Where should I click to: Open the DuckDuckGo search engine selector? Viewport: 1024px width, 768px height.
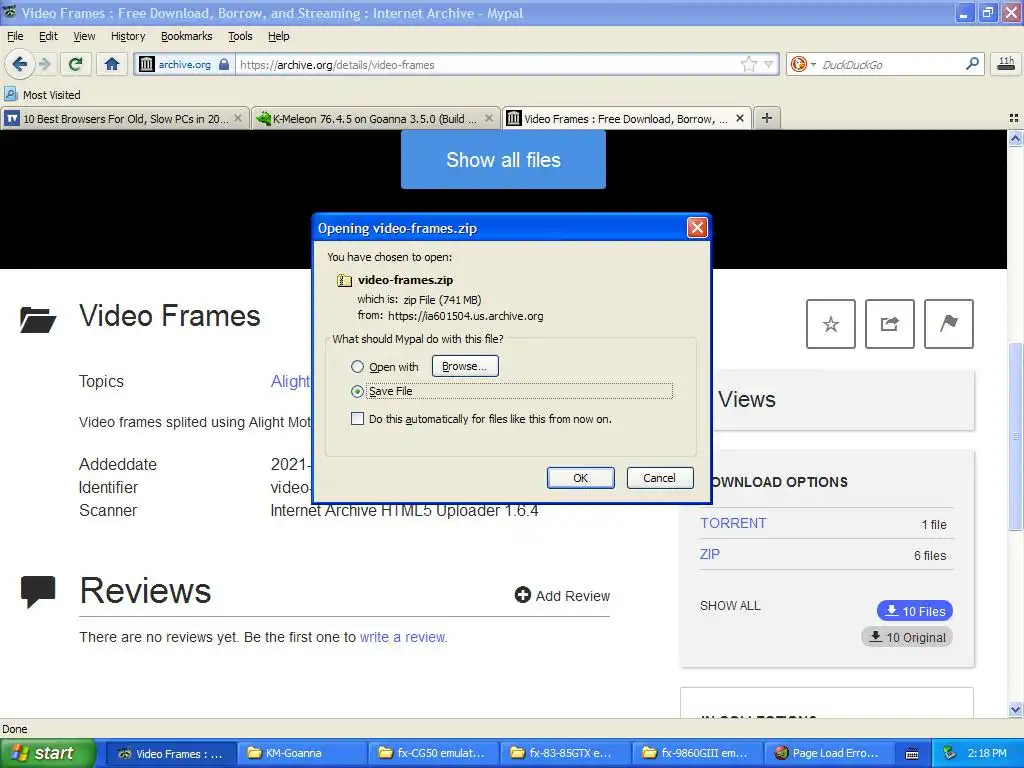tap(803, 64)
